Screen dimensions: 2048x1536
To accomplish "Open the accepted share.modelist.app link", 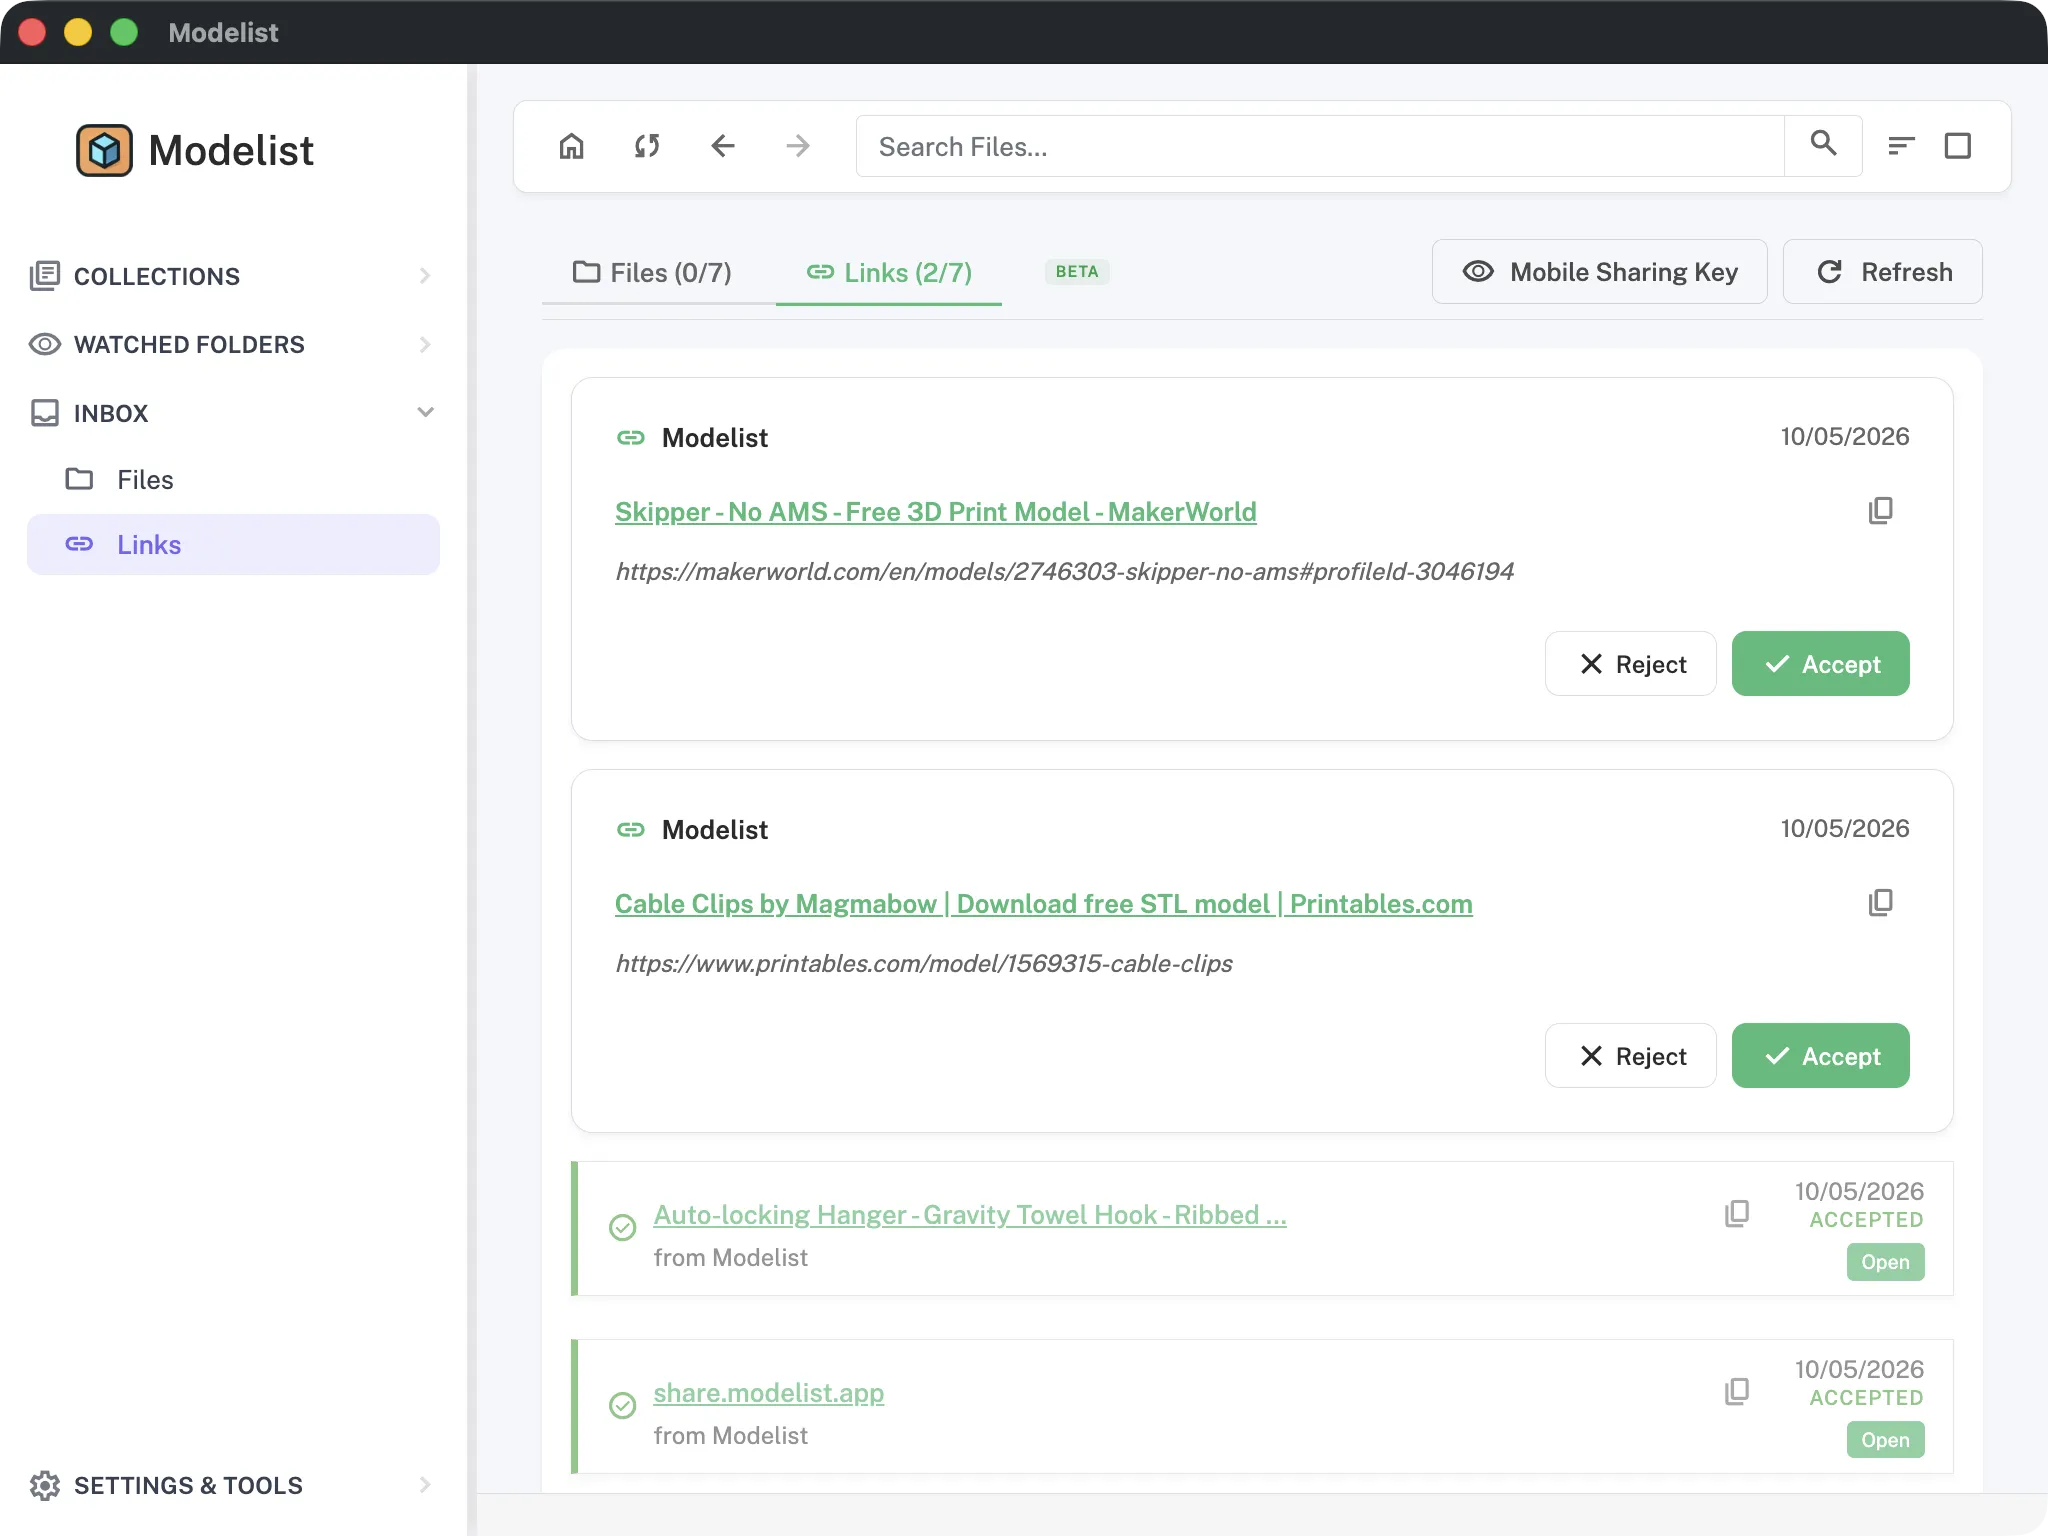I will (1885, 1440).
